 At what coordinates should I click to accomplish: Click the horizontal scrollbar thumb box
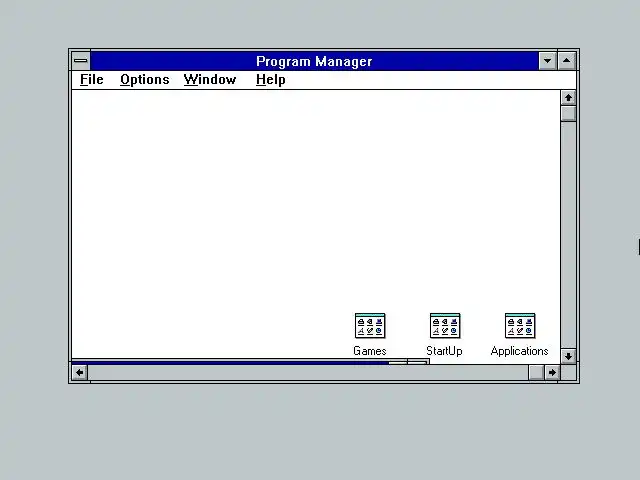536,372
